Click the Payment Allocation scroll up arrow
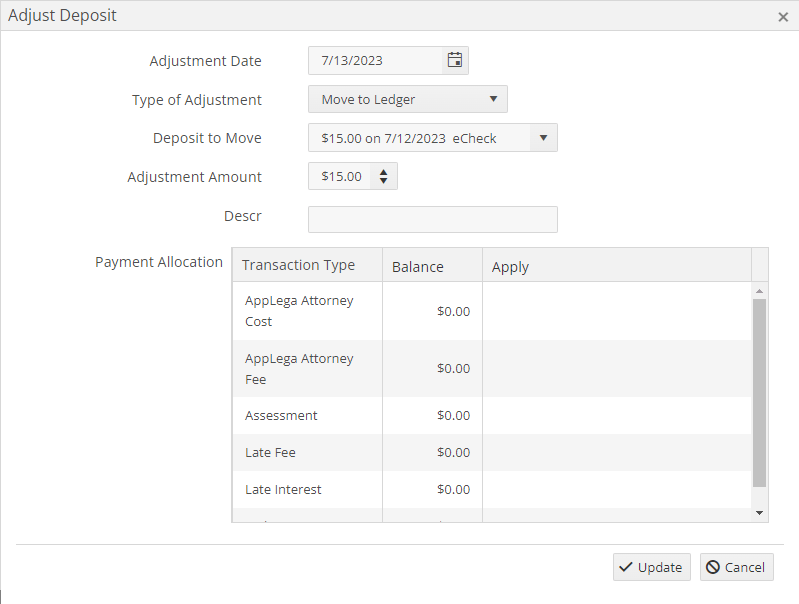Viewport: 799px width, 604px height. (x=759, y=291)
